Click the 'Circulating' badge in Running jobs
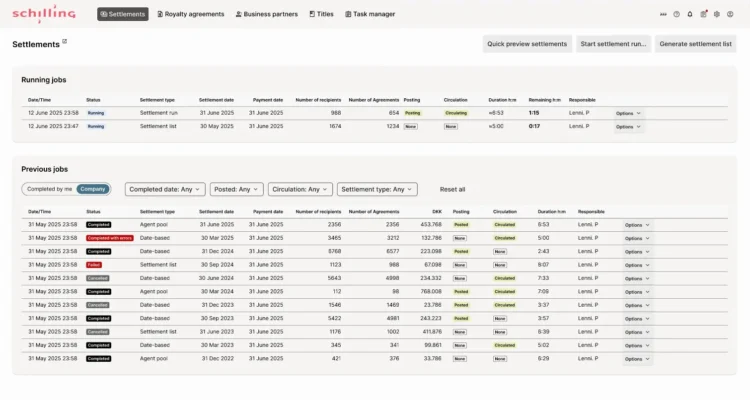The image size is (750, 400). (x=456, y=113)
